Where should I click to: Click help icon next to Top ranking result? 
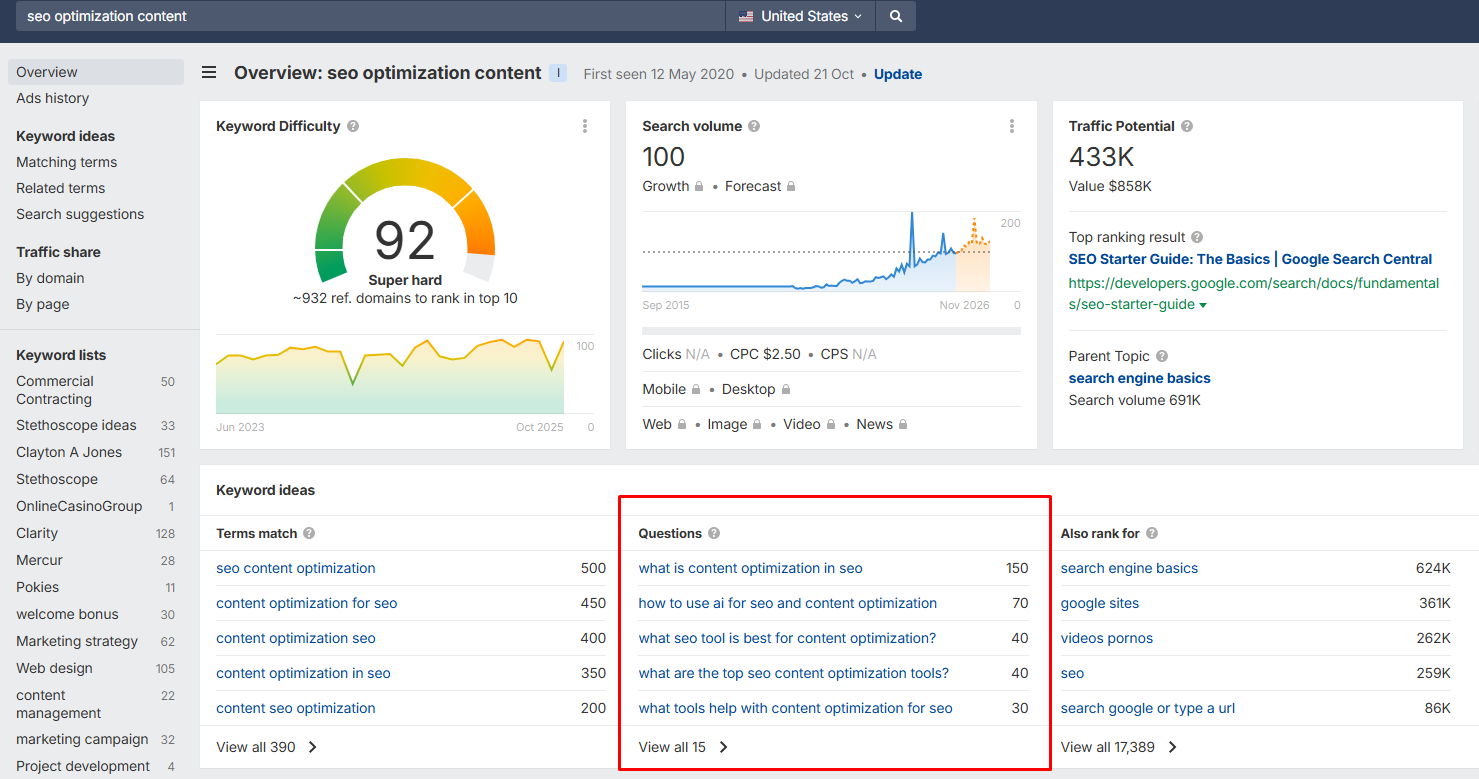(1197, 237)
